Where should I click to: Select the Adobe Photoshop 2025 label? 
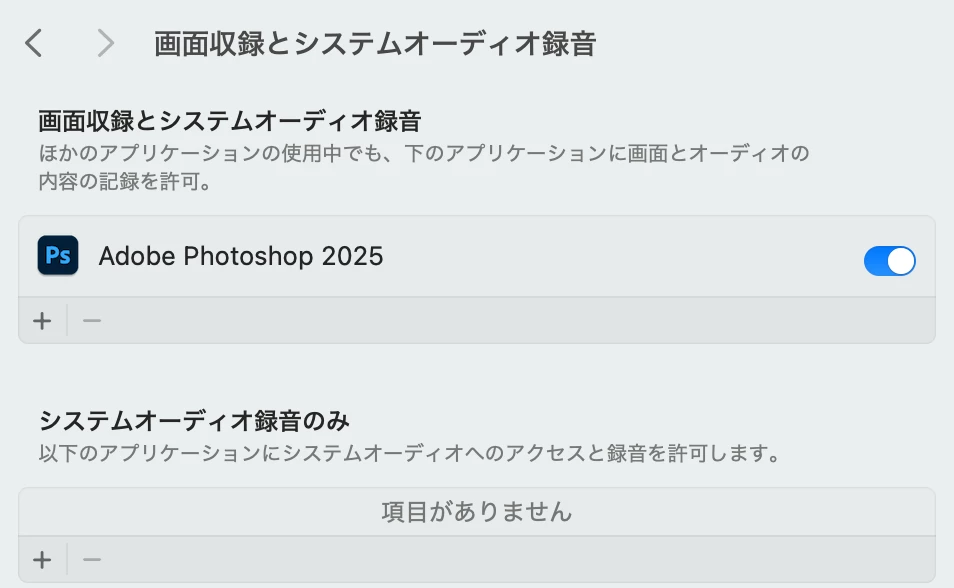[241, 256]
